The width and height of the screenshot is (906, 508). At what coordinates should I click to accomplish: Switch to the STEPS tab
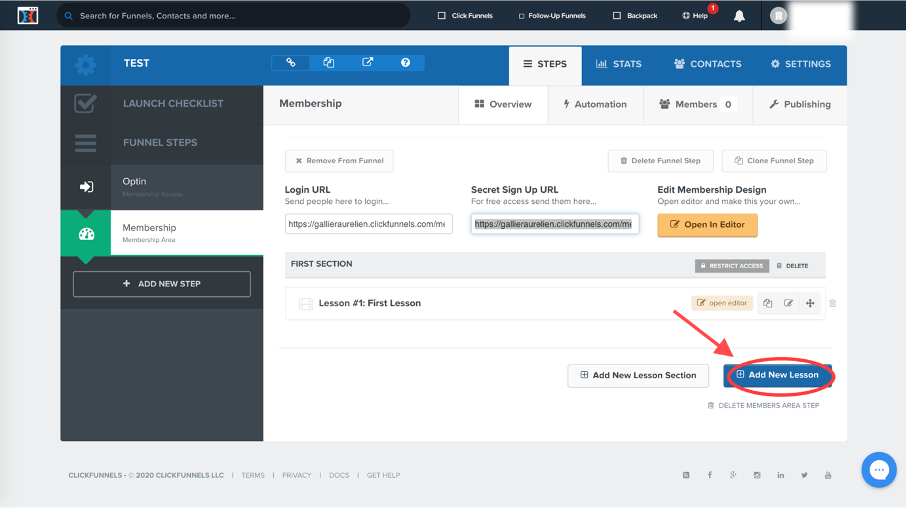(x=545, y=64)
